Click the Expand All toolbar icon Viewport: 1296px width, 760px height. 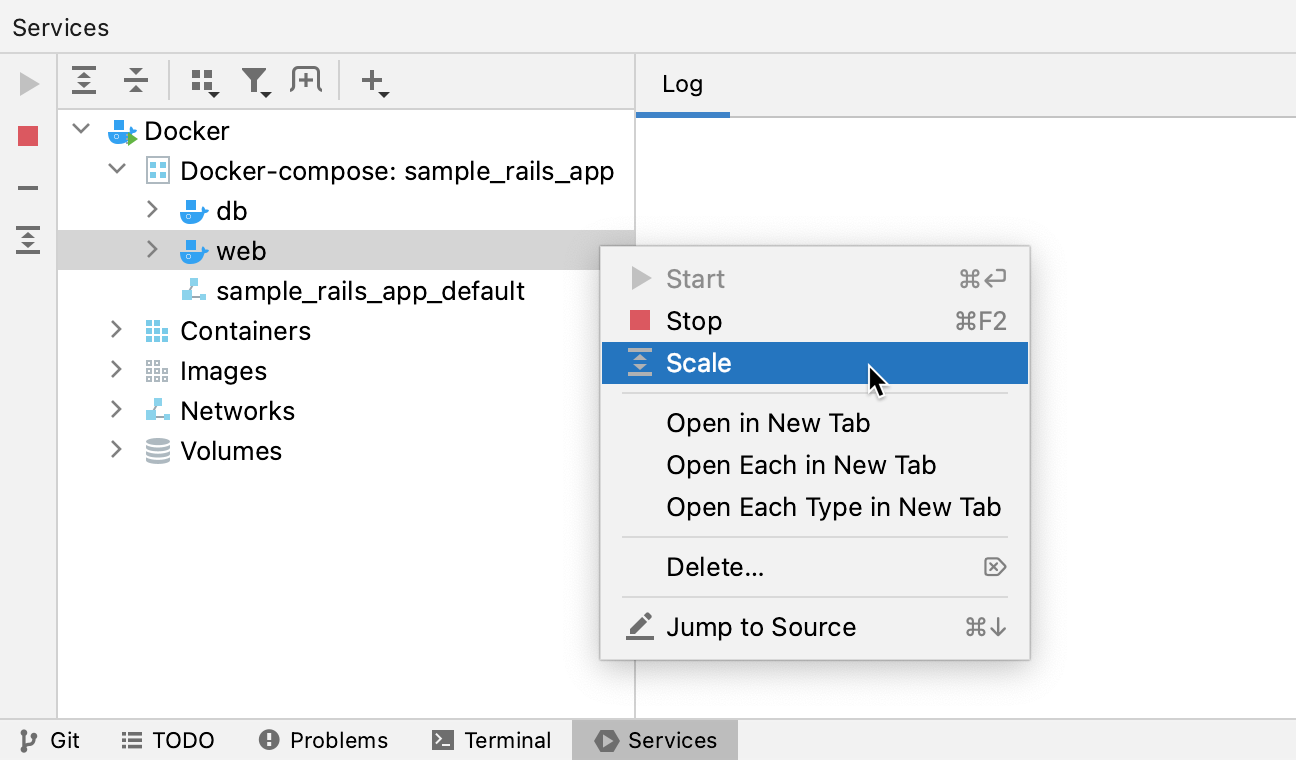[84, 80]
